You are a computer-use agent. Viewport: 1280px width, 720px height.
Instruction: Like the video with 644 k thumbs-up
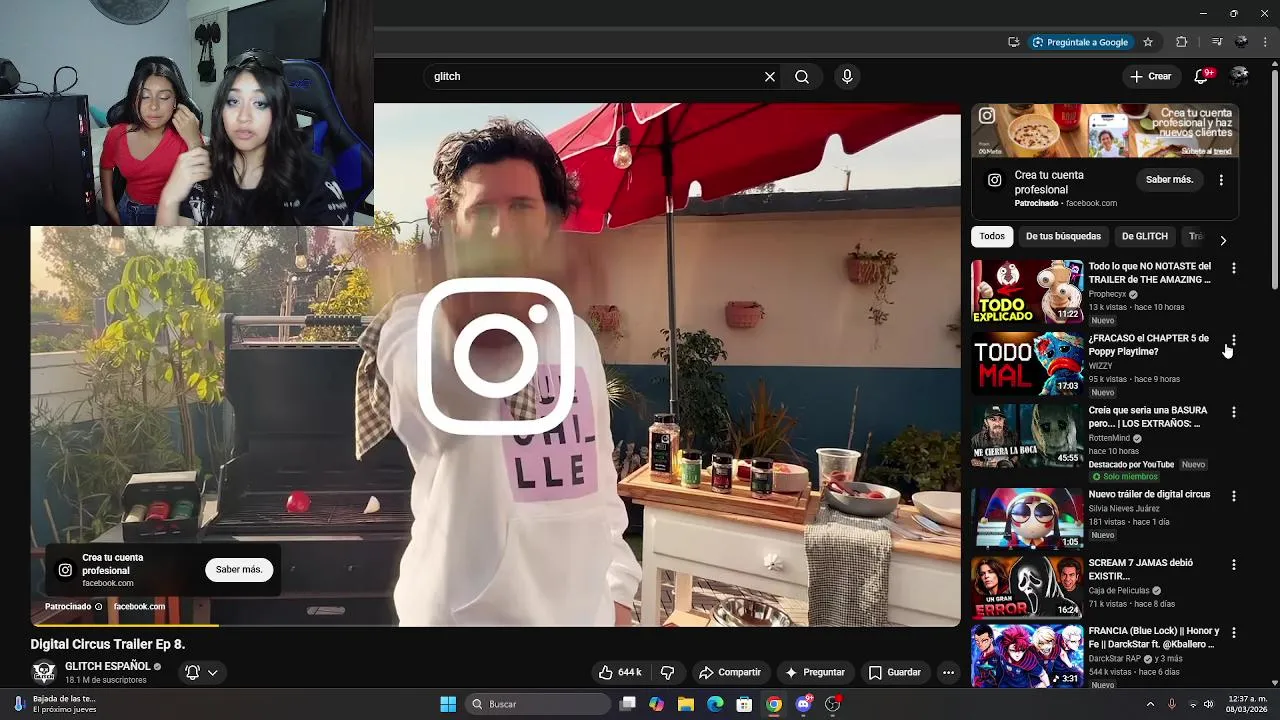click(x=620, y=673)
